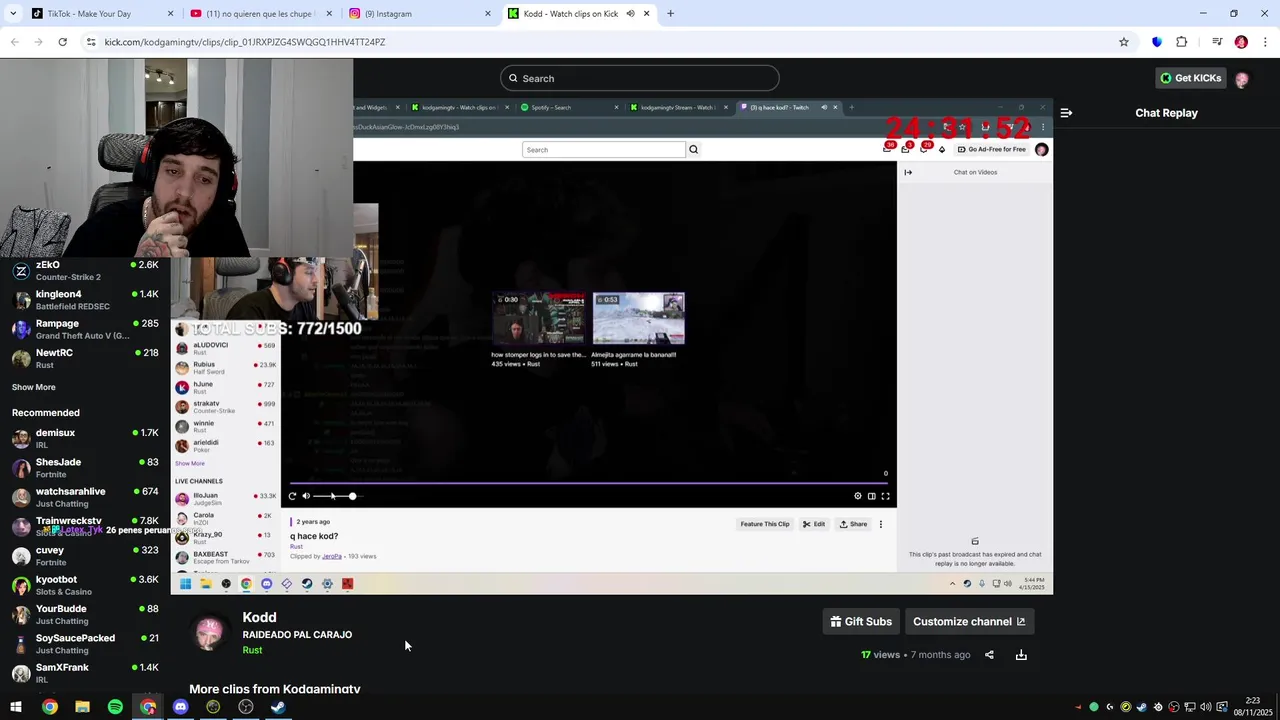The width and height of the screenshot is (1280, 720).
Task: Open the how stomper logs in clip thumbnail
Action: (538, 318)
